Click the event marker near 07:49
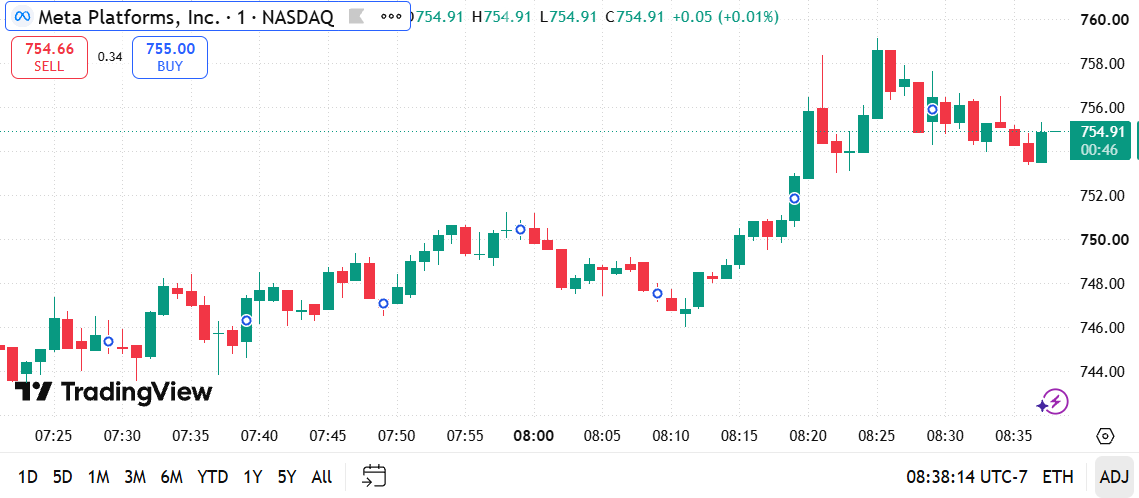 (x=383, y=303)
